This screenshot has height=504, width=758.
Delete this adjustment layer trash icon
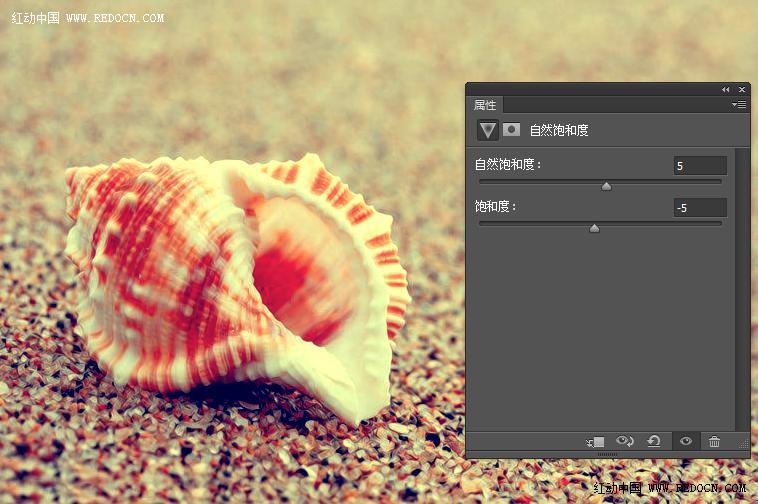point(714,441)
